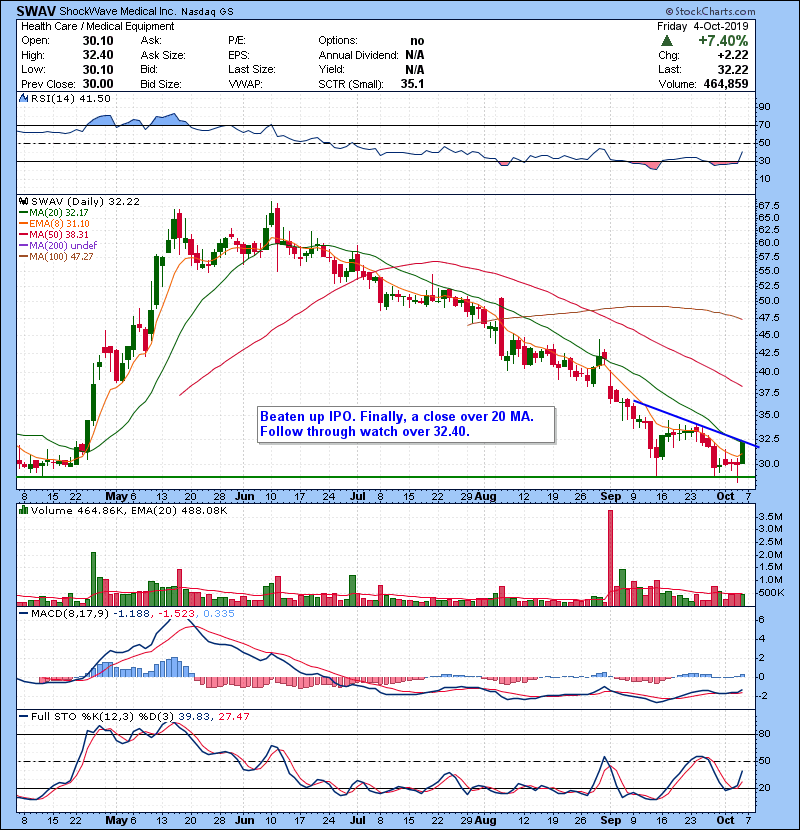The height and width of the screenshot is (830, 800).
Task: Click the orange EMA(8) legend color dash
Action: [23, 223]
